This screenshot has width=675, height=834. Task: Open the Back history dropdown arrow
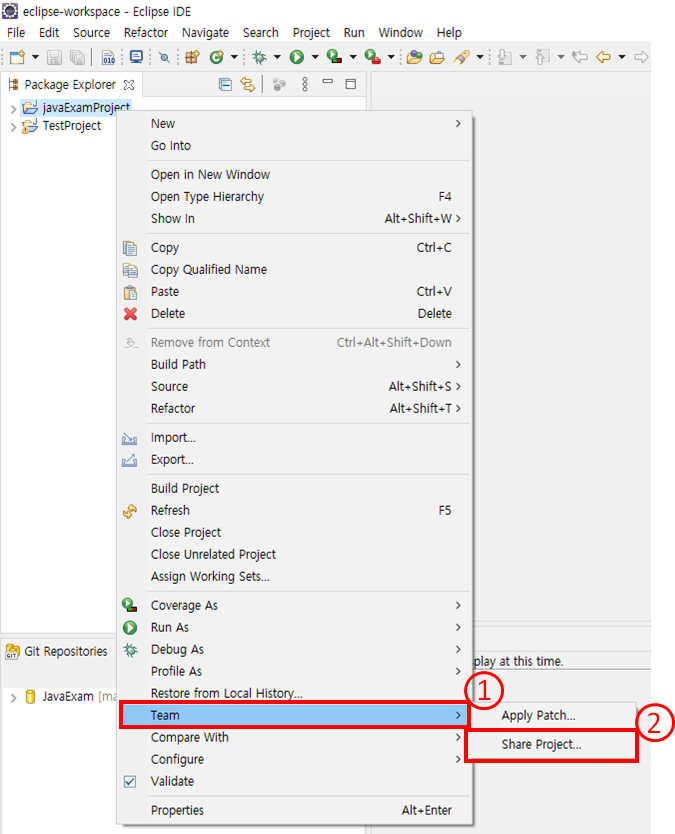tap(622, 57)
